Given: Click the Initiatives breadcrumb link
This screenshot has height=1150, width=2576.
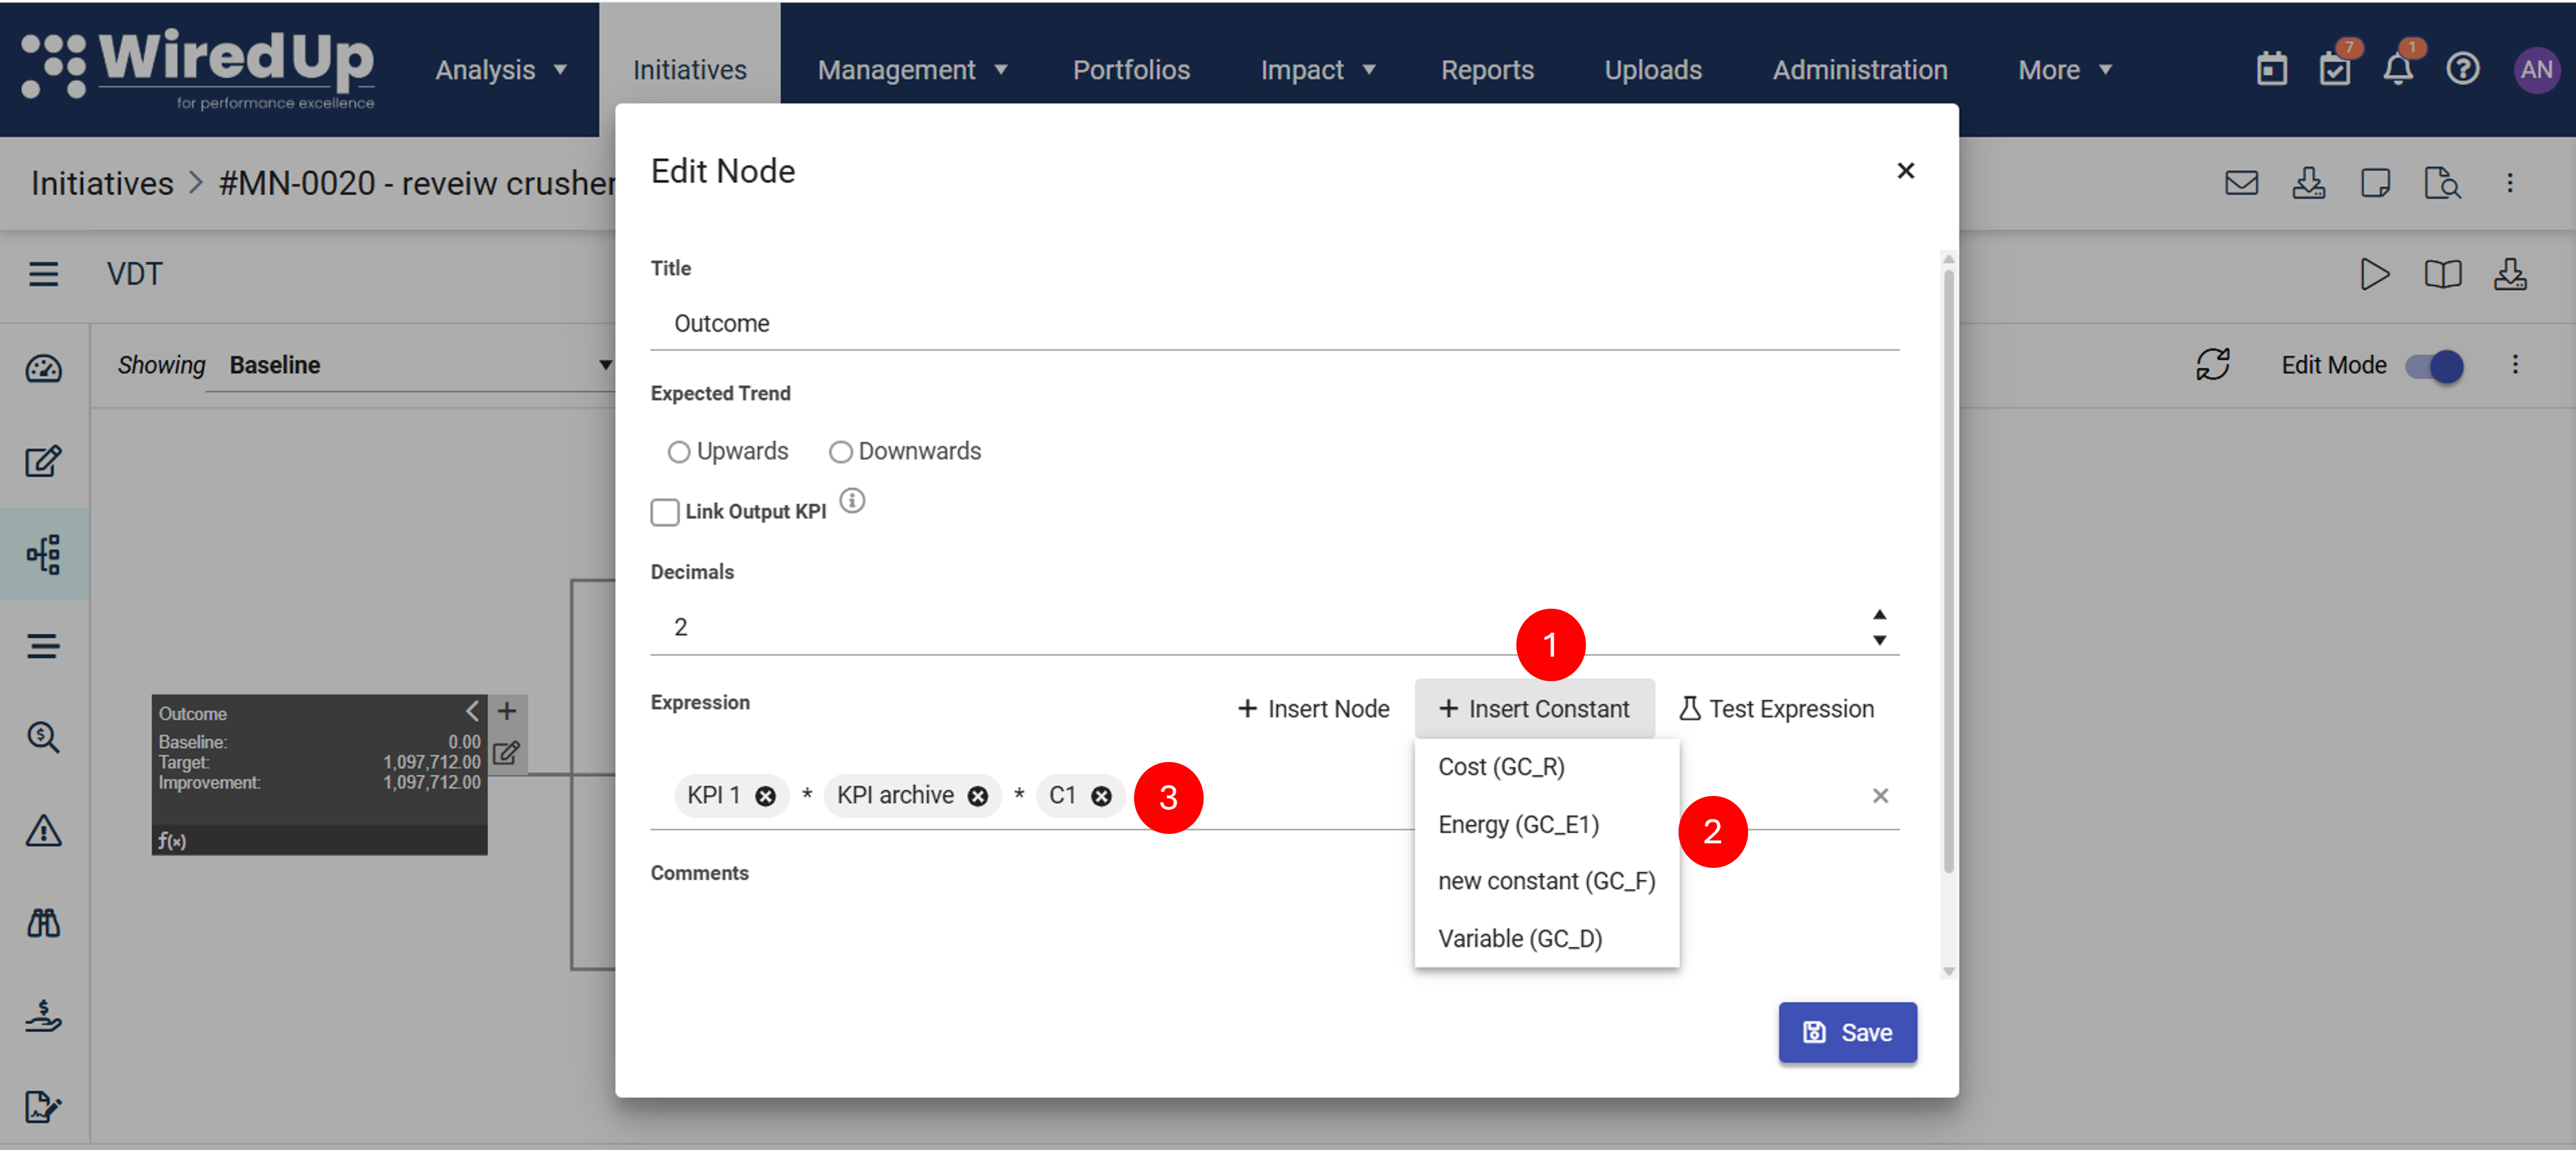Looking at the screenshot, I should (102, 183).
